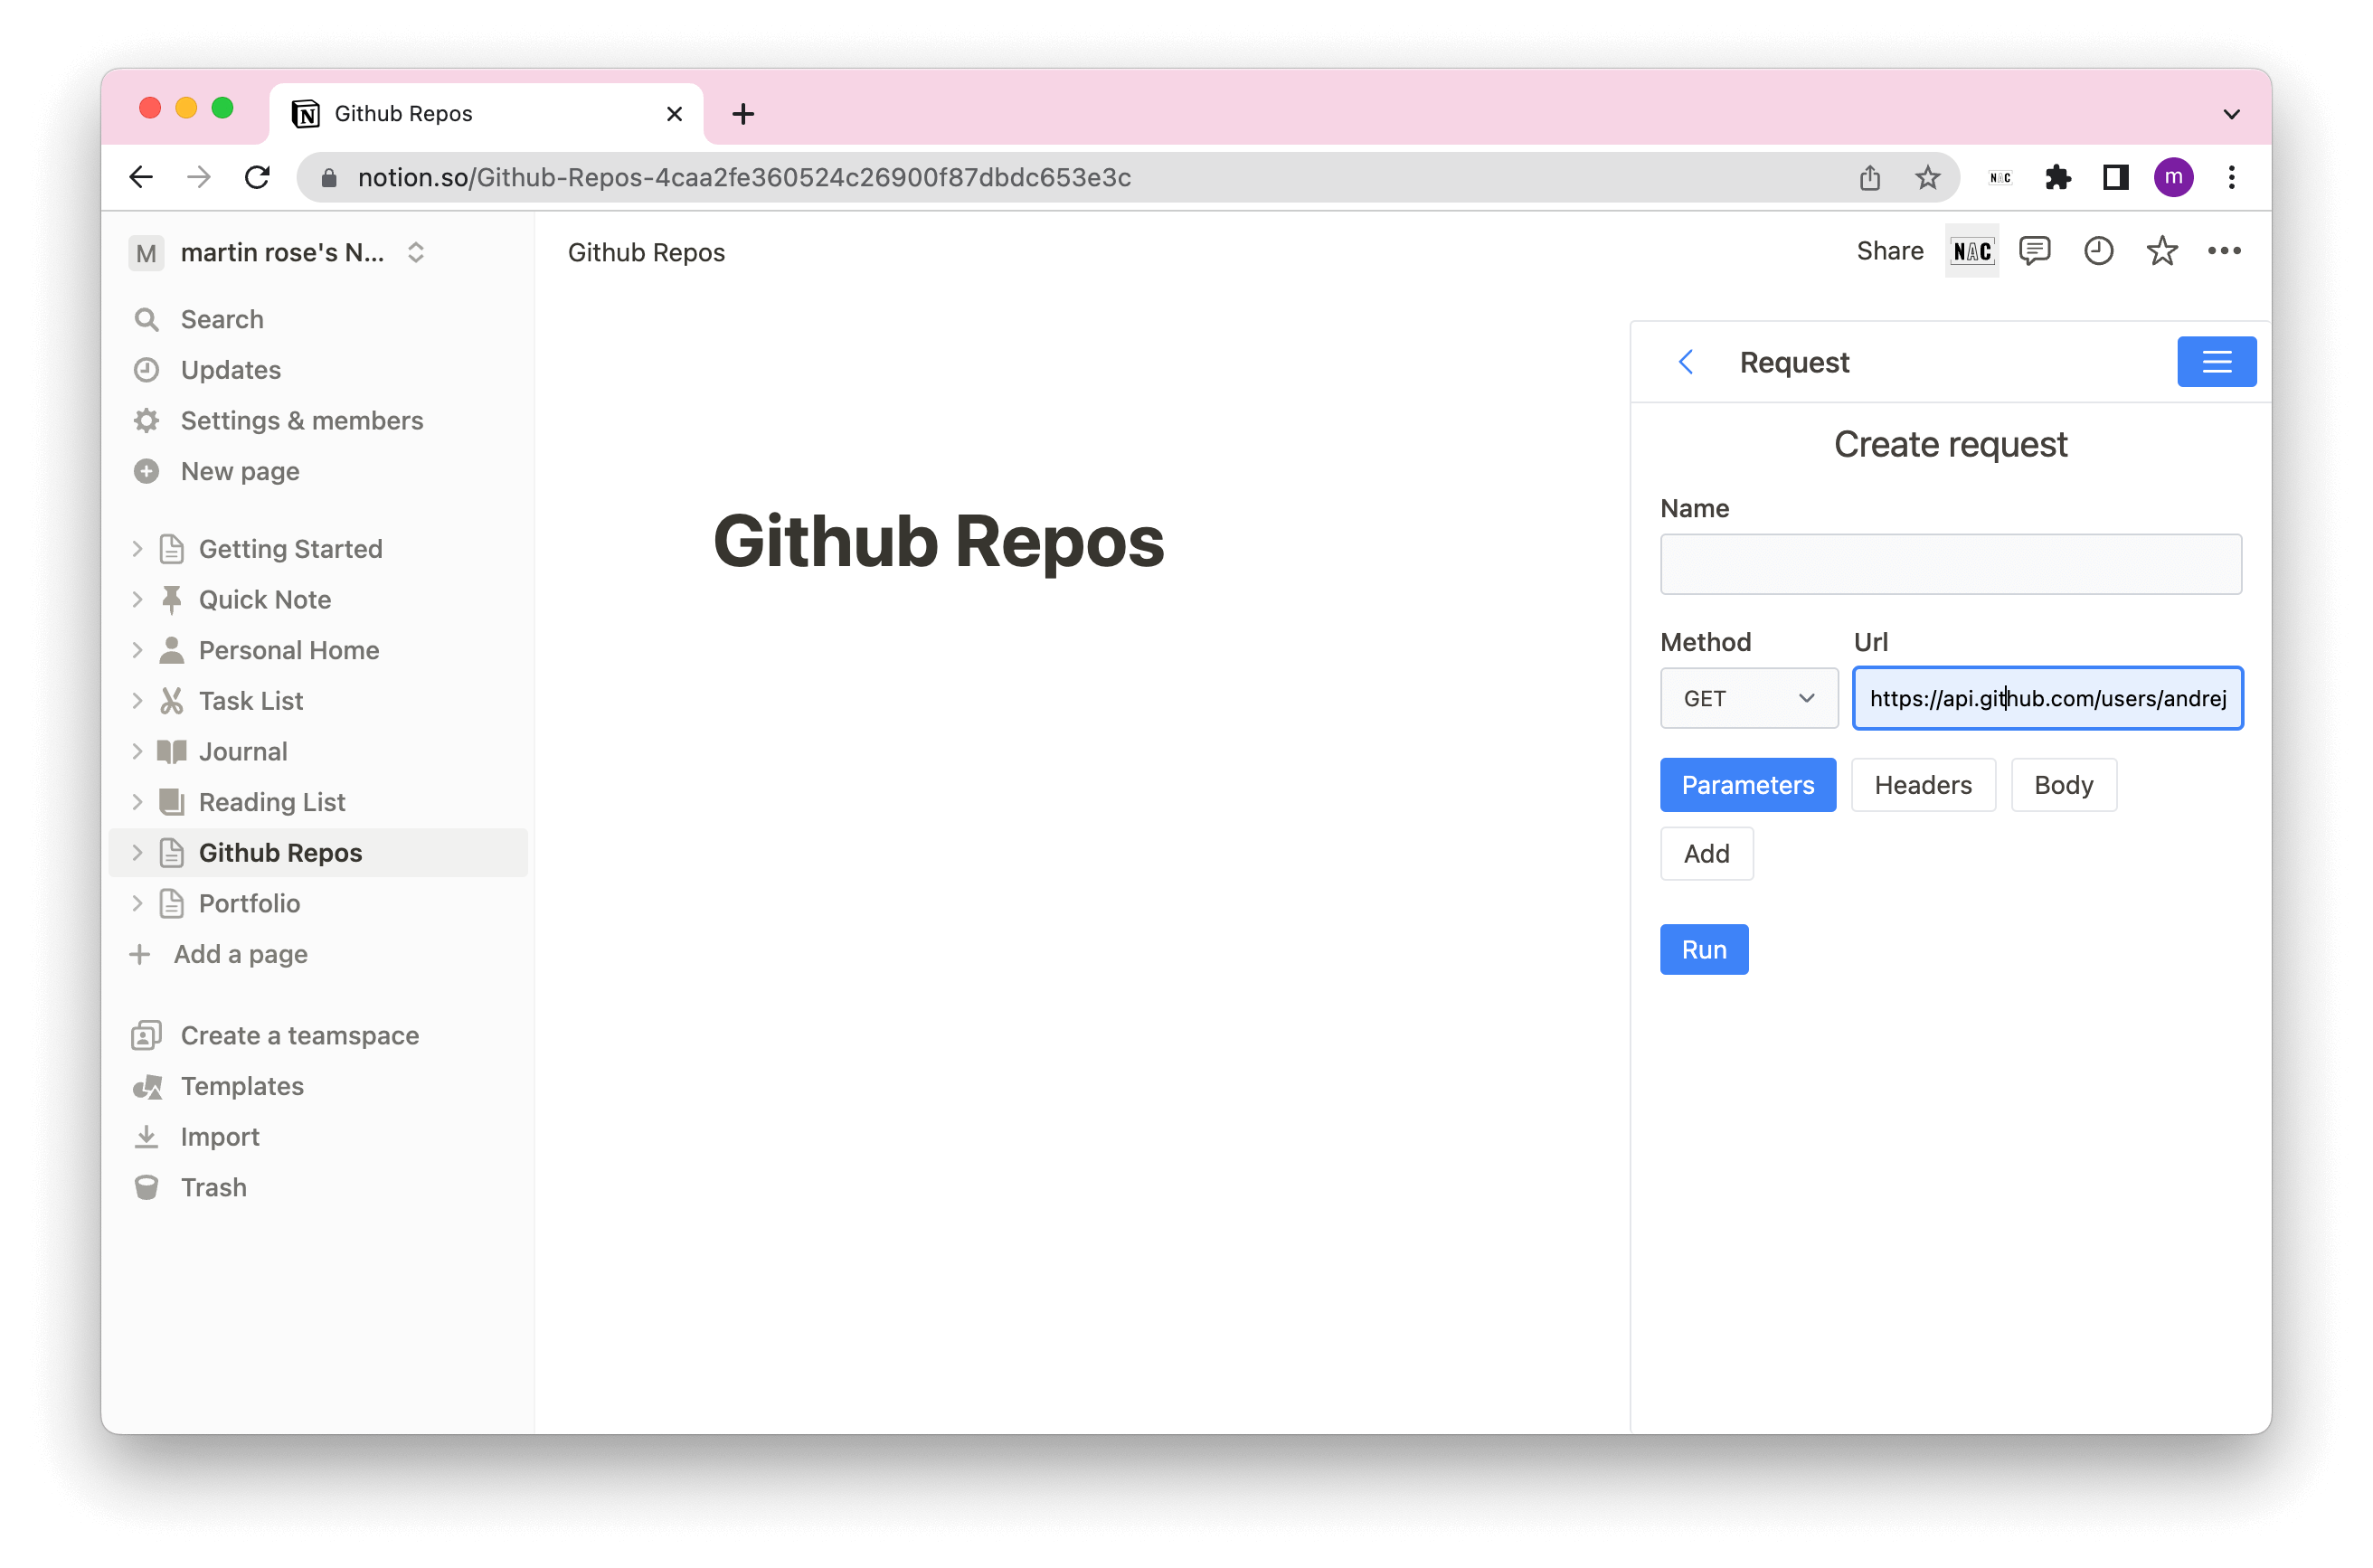2373x1568 pixels.
Task: Click the lock icon in the address bar
Action: 328,177
